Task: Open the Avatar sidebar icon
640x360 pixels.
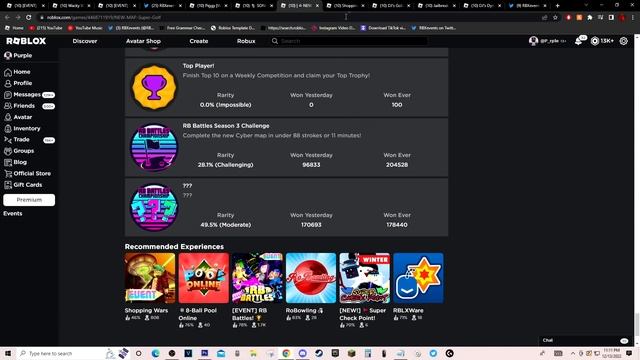Action: (8, 117)
